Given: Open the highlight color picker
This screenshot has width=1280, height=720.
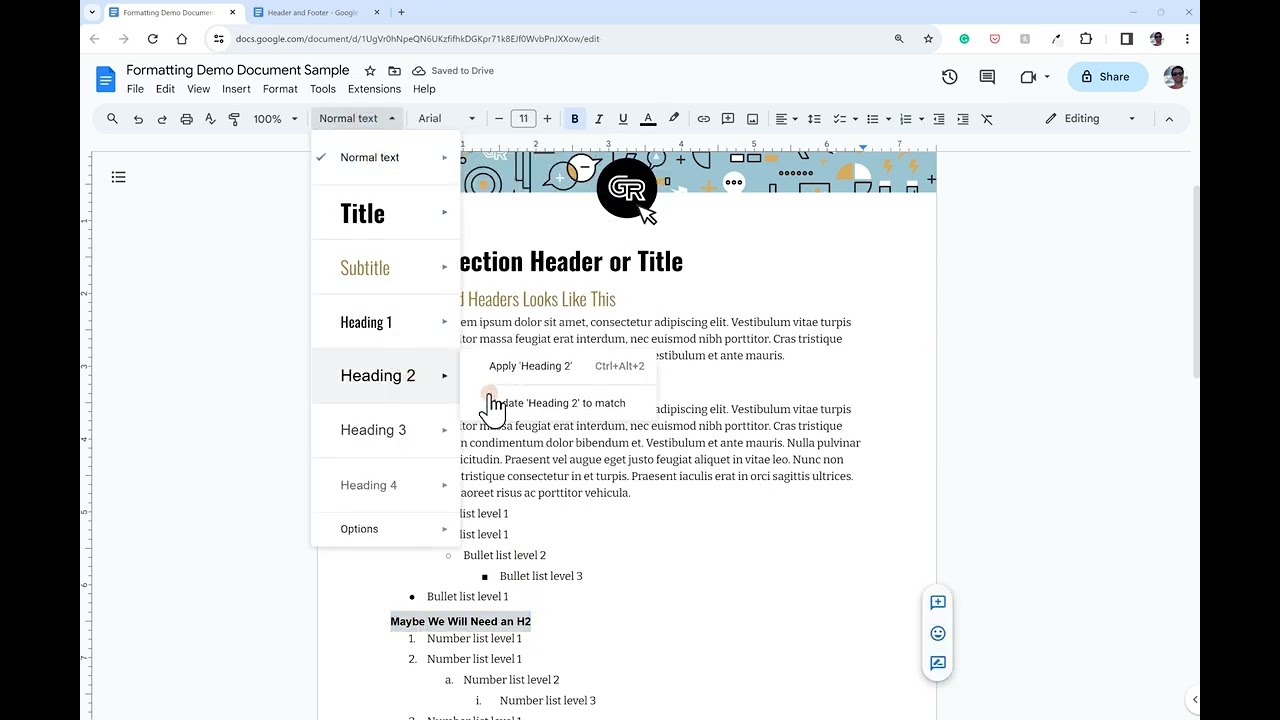Looking at the screenshot, I should (674, 119).
